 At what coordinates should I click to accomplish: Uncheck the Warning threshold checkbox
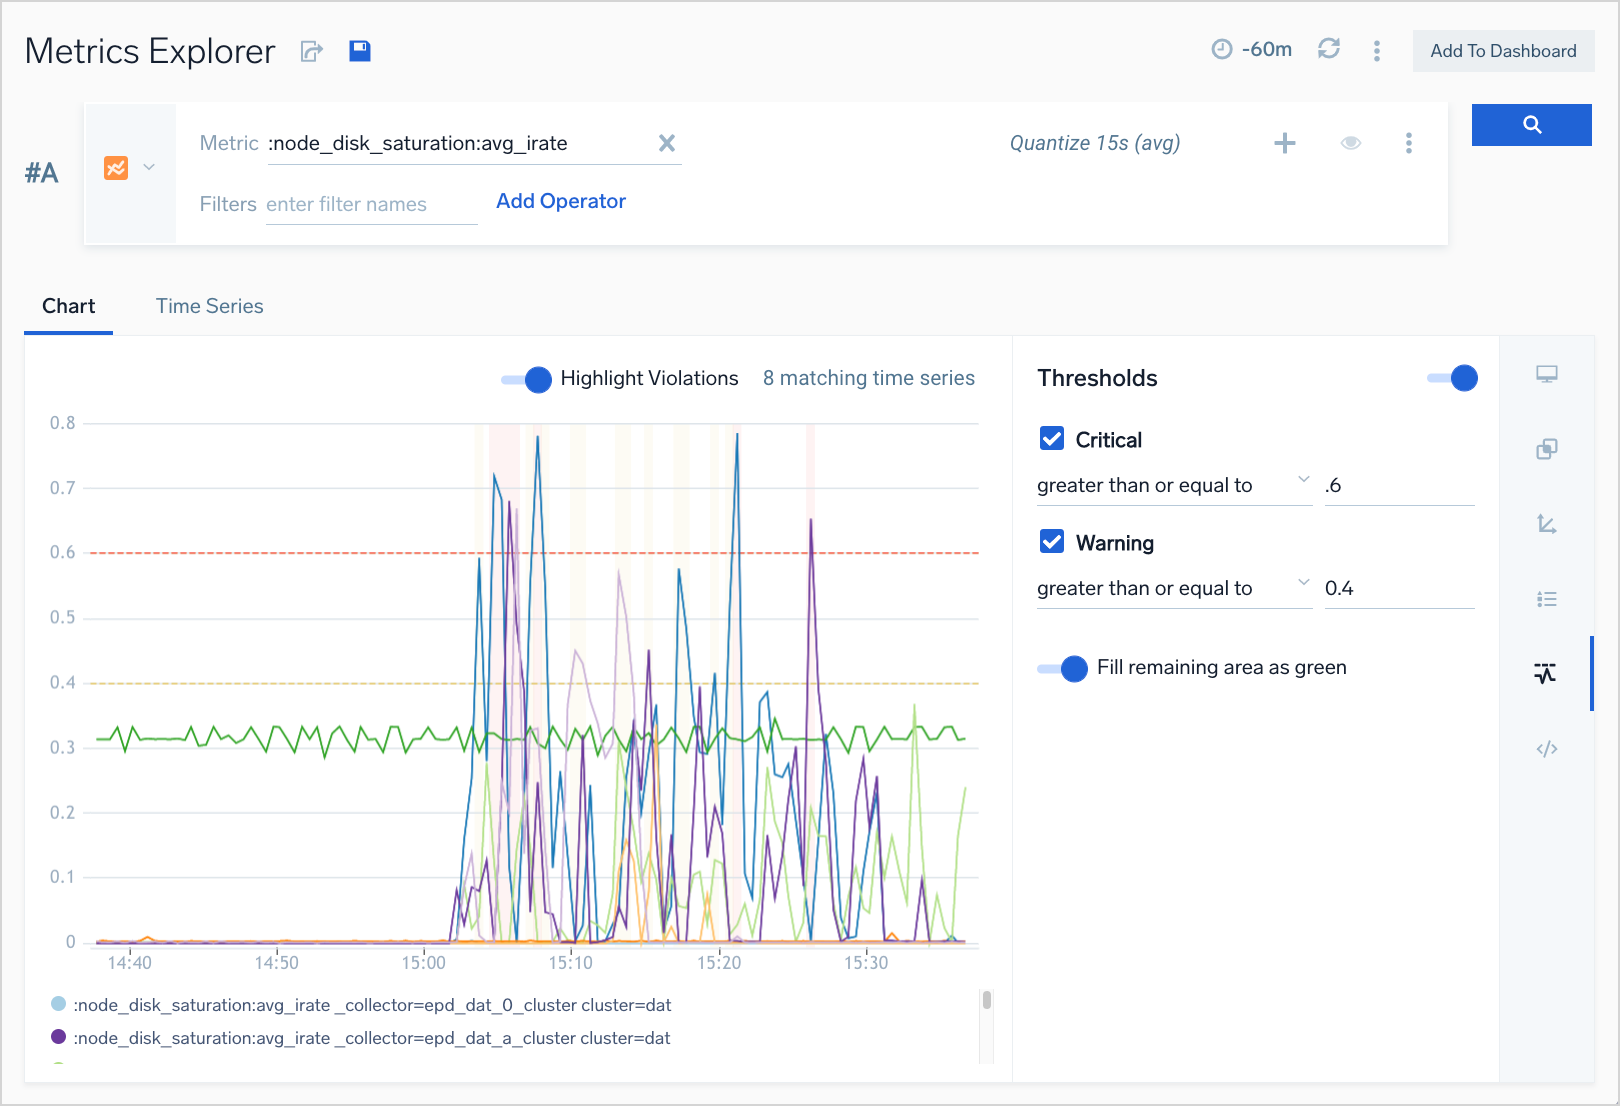point(1052,542)
